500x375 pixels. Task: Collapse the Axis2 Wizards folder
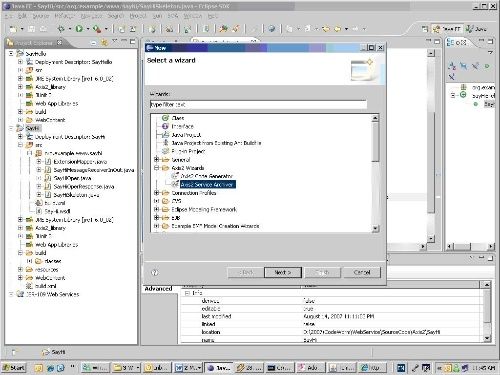click(156, 168)
